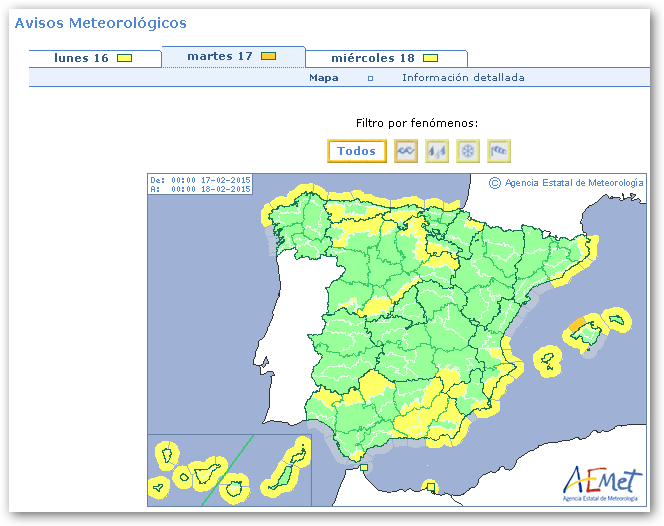Image resolution: width=664 pixels, height=526 pixels.
Task: Switch to the miércoles 18 tab
Action: pyautogui.click(x=384, y=58)
